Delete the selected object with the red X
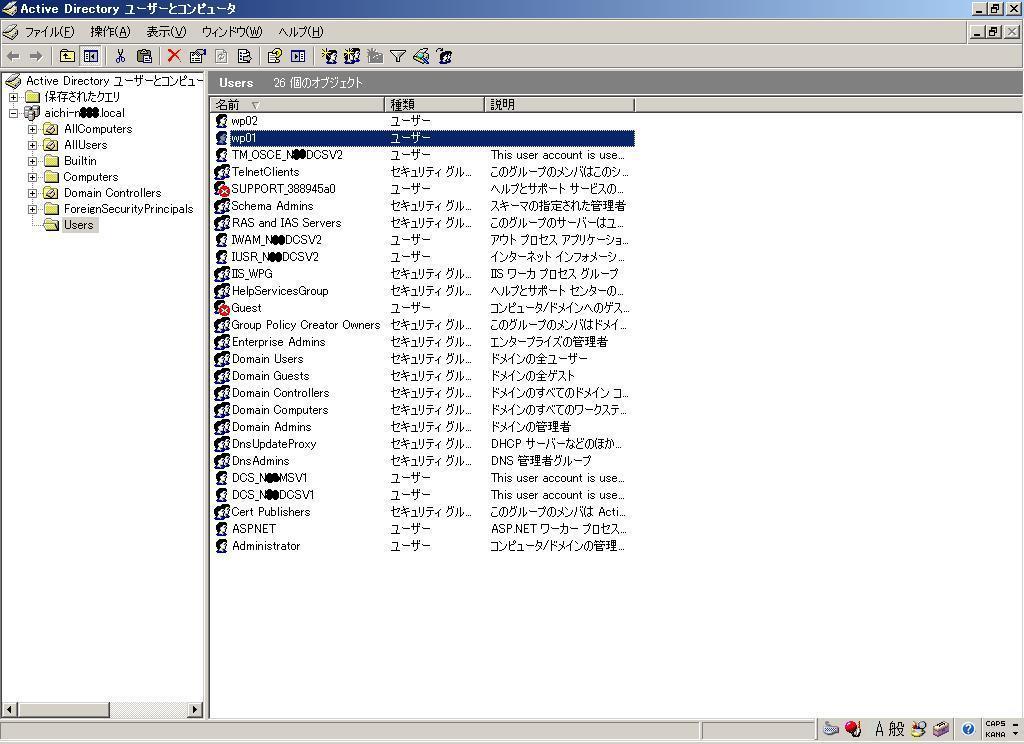This screenshot has width=1024, height=744. coord(174,56)
